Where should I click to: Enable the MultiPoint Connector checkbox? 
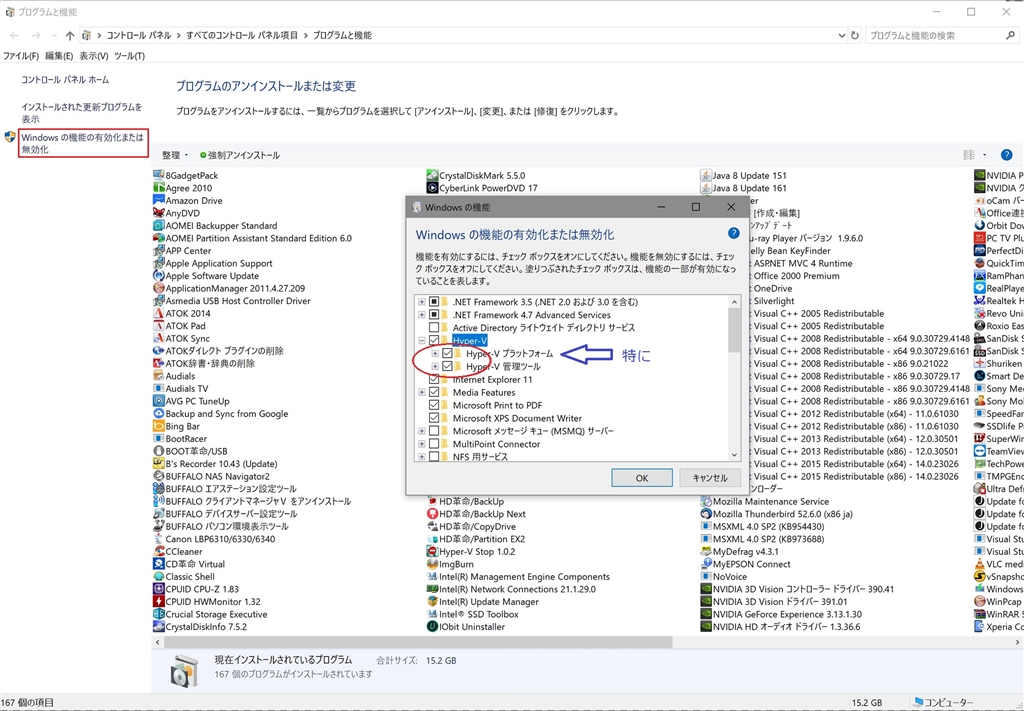pos(434,444)
